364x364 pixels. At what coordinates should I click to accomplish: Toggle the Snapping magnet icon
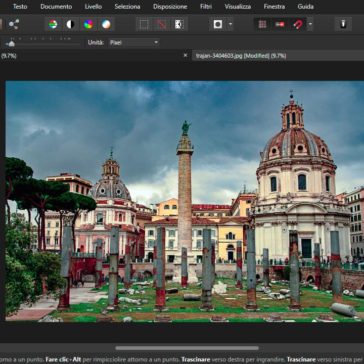tap(298, 24)
